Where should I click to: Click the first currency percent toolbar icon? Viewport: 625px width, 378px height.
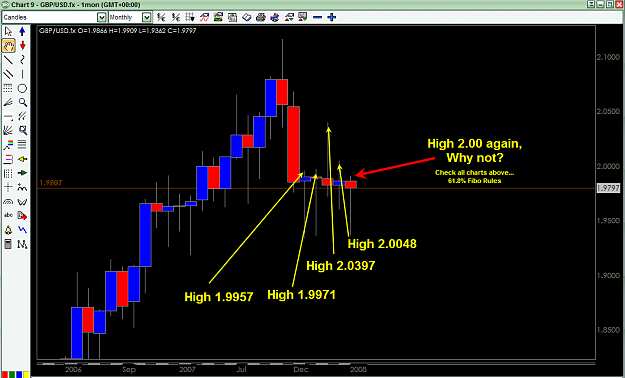pos(161,17)
